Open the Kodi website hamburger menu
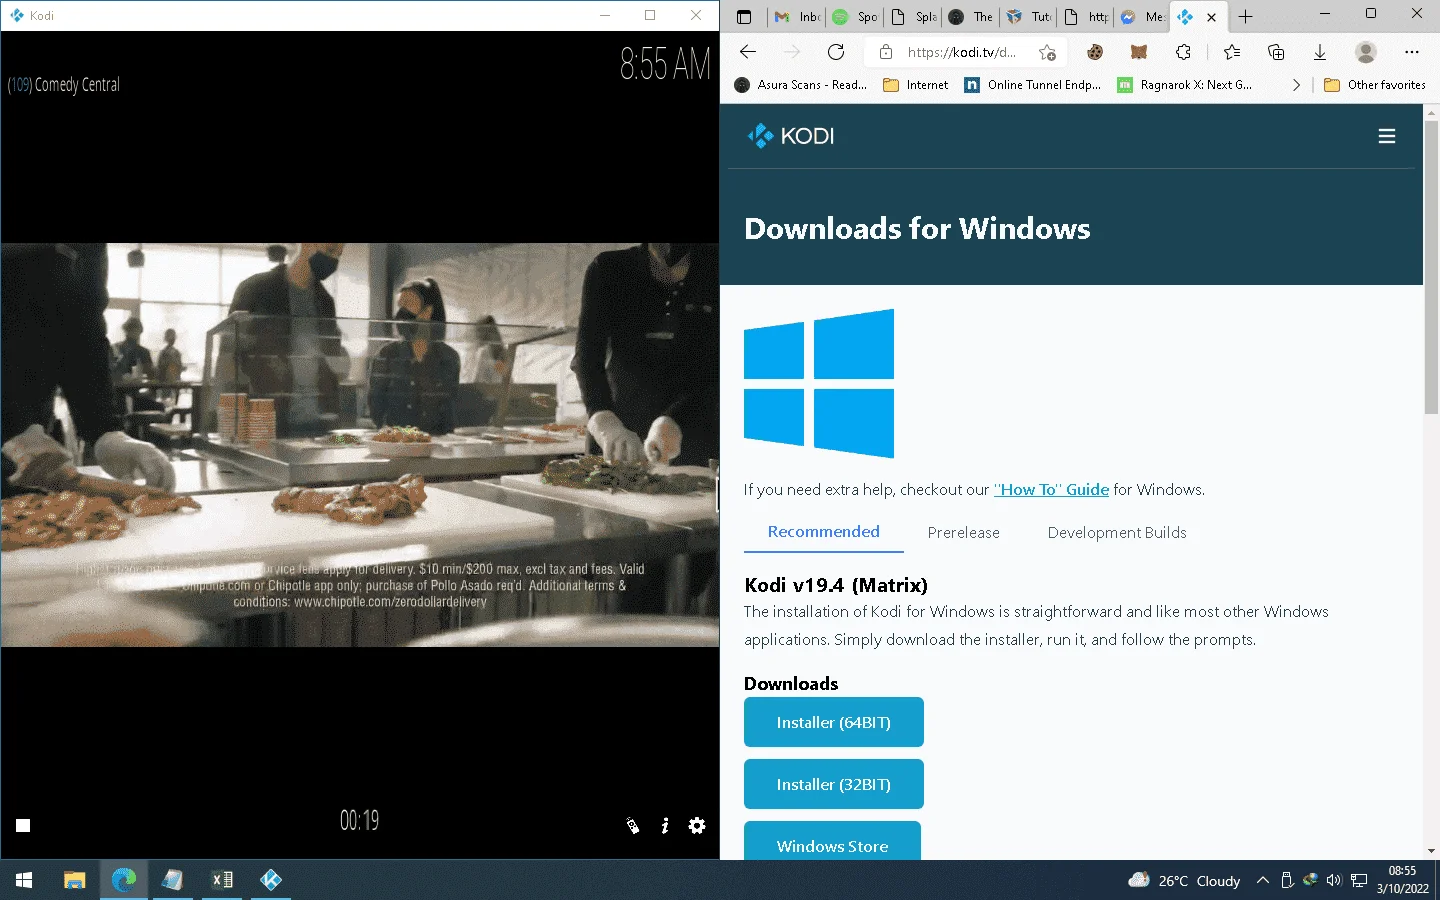Image resolution: width=1440 pixels, height=900 pixels. coord(1387,136)
